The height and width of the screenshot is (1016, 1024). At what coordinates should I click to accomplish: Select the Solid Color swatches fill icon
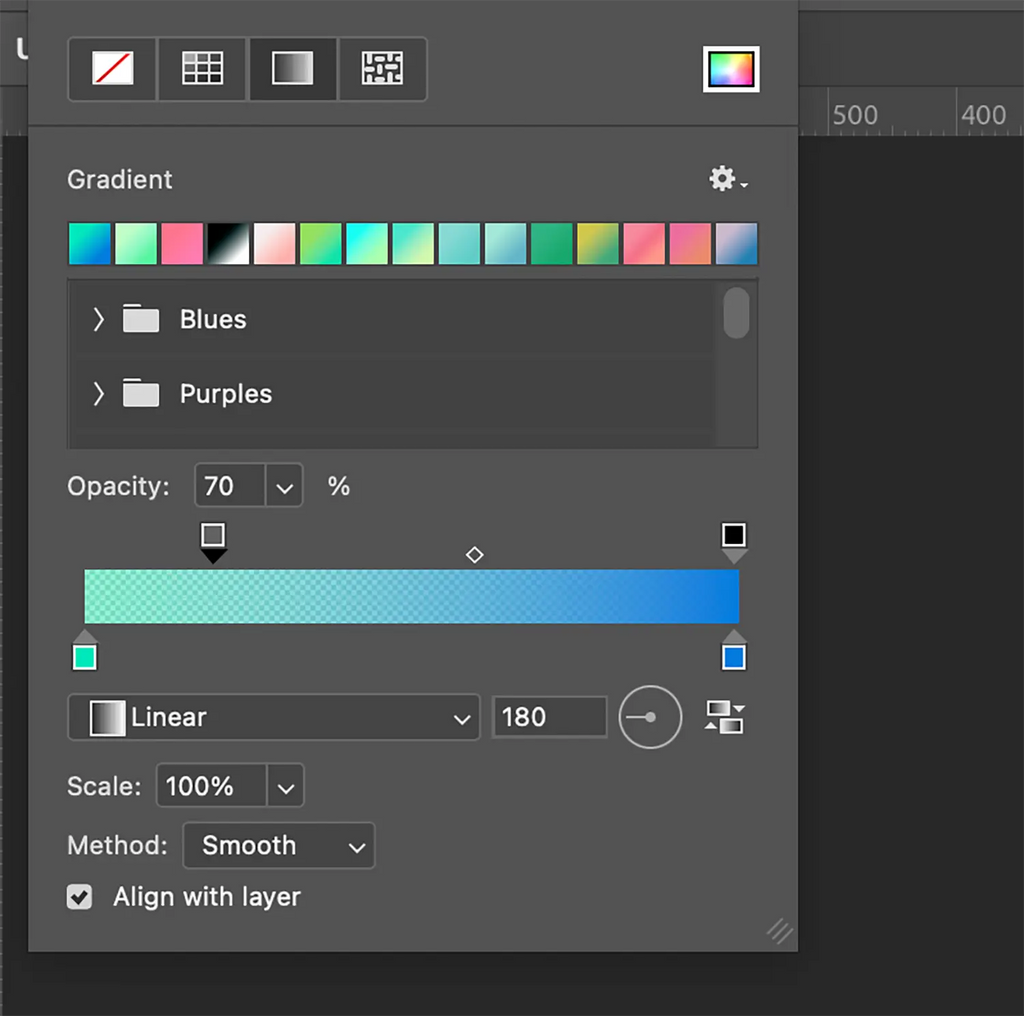tap(202, 69)
